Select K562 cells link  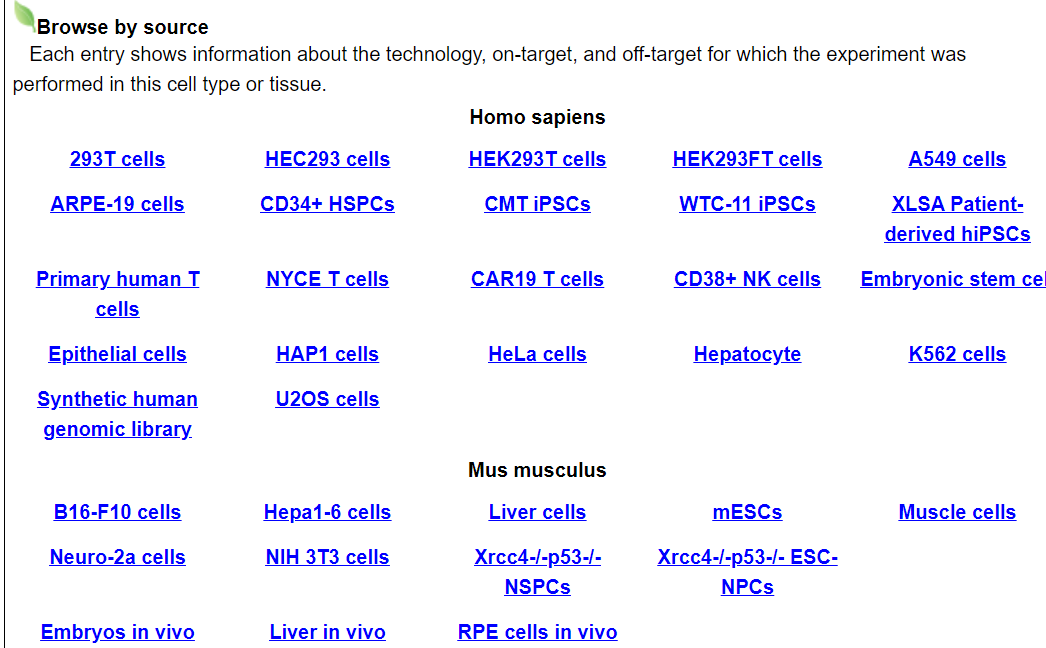(957, 354)
